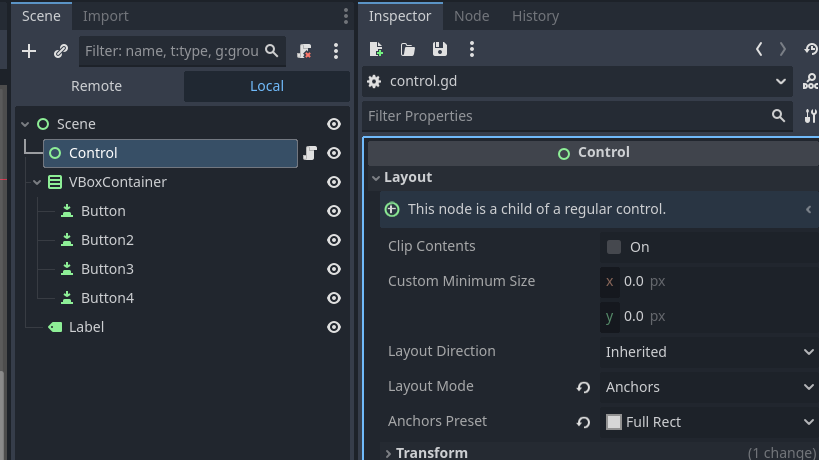This screenshot has width=819, height=460.
Task: Hide the Button3 node
Action: coord(334,269)
